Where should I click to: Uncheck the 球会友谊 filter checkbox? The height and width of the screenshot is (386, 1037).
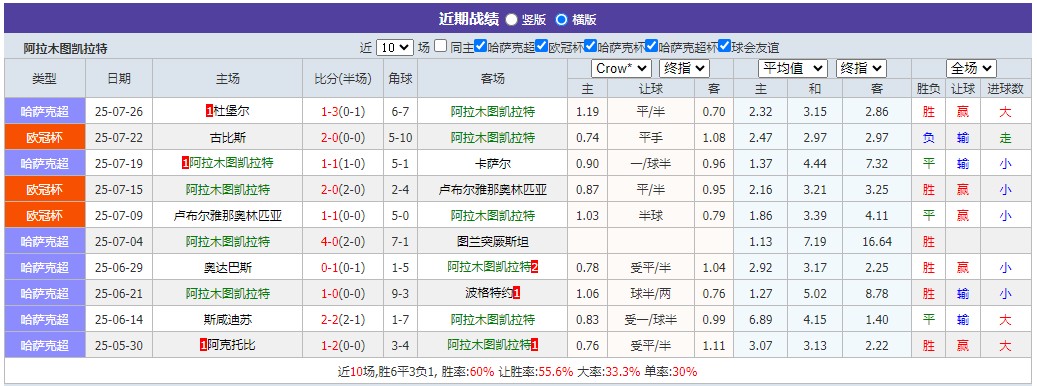click(725, 47)
